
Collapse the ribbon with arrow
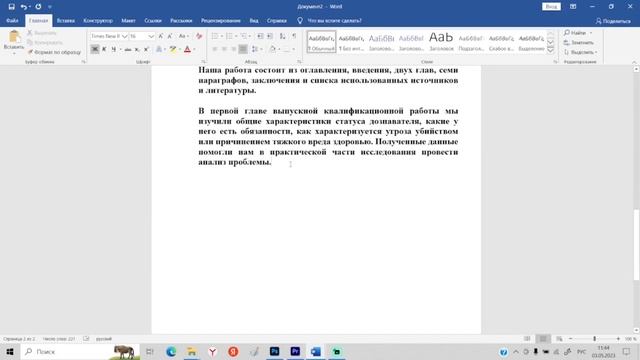(x=634, y=62)
